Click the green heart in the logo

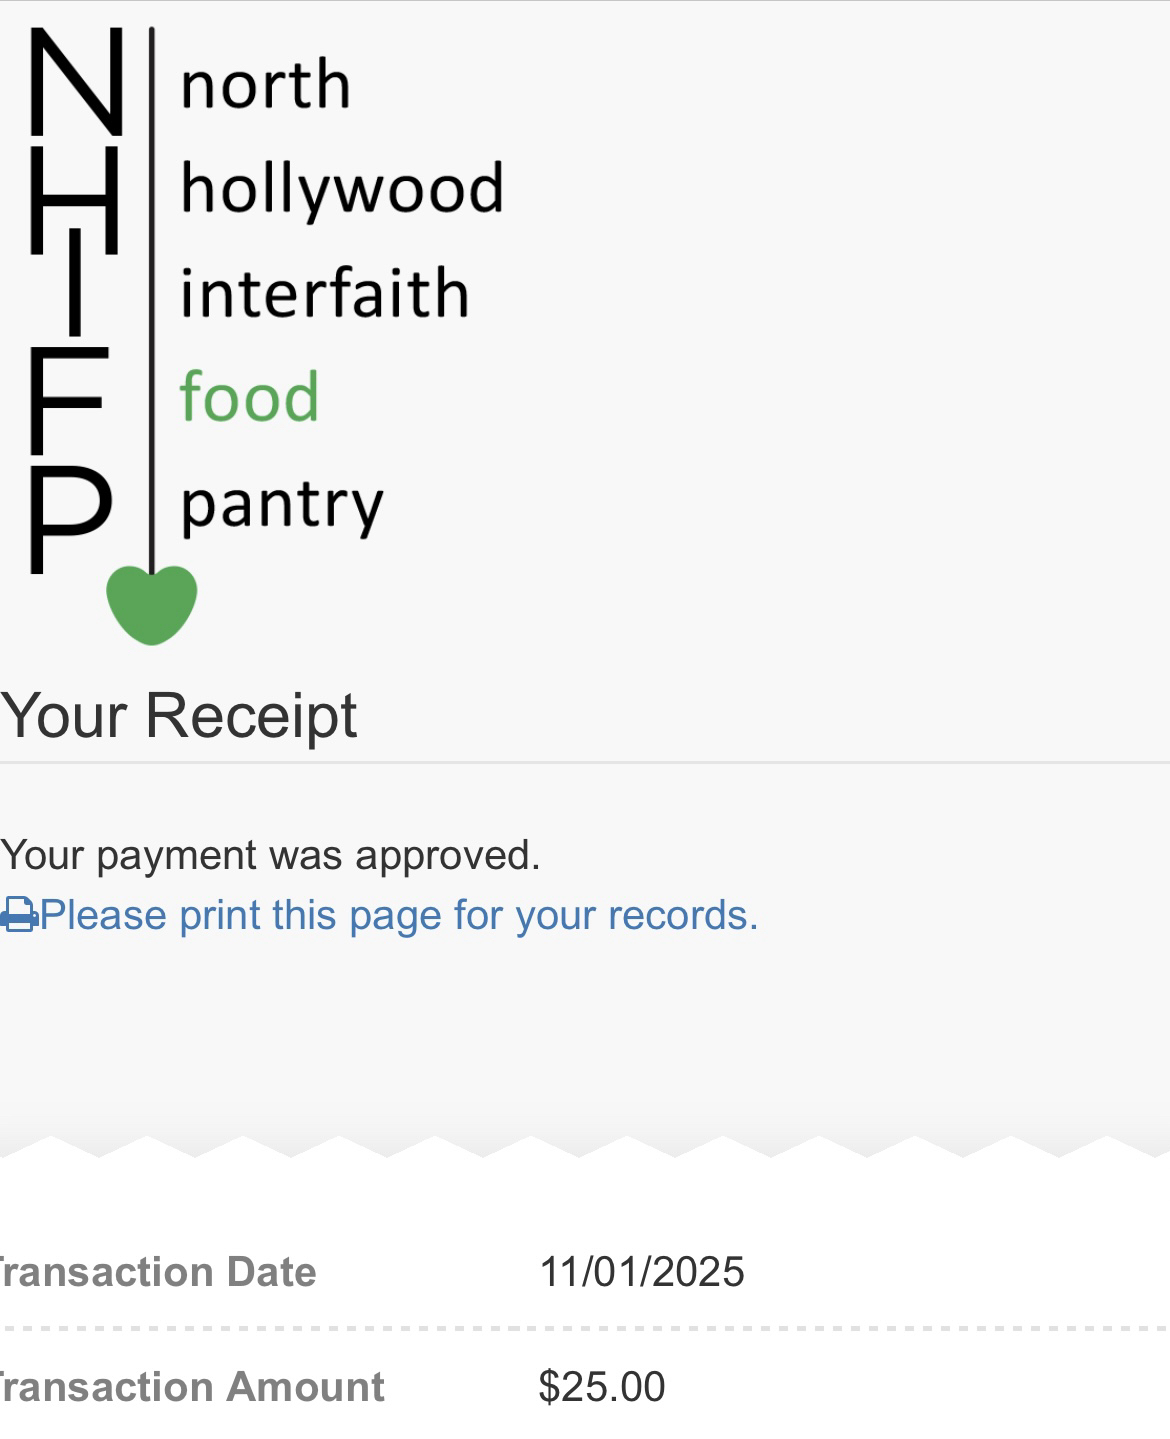click(151, 603)
